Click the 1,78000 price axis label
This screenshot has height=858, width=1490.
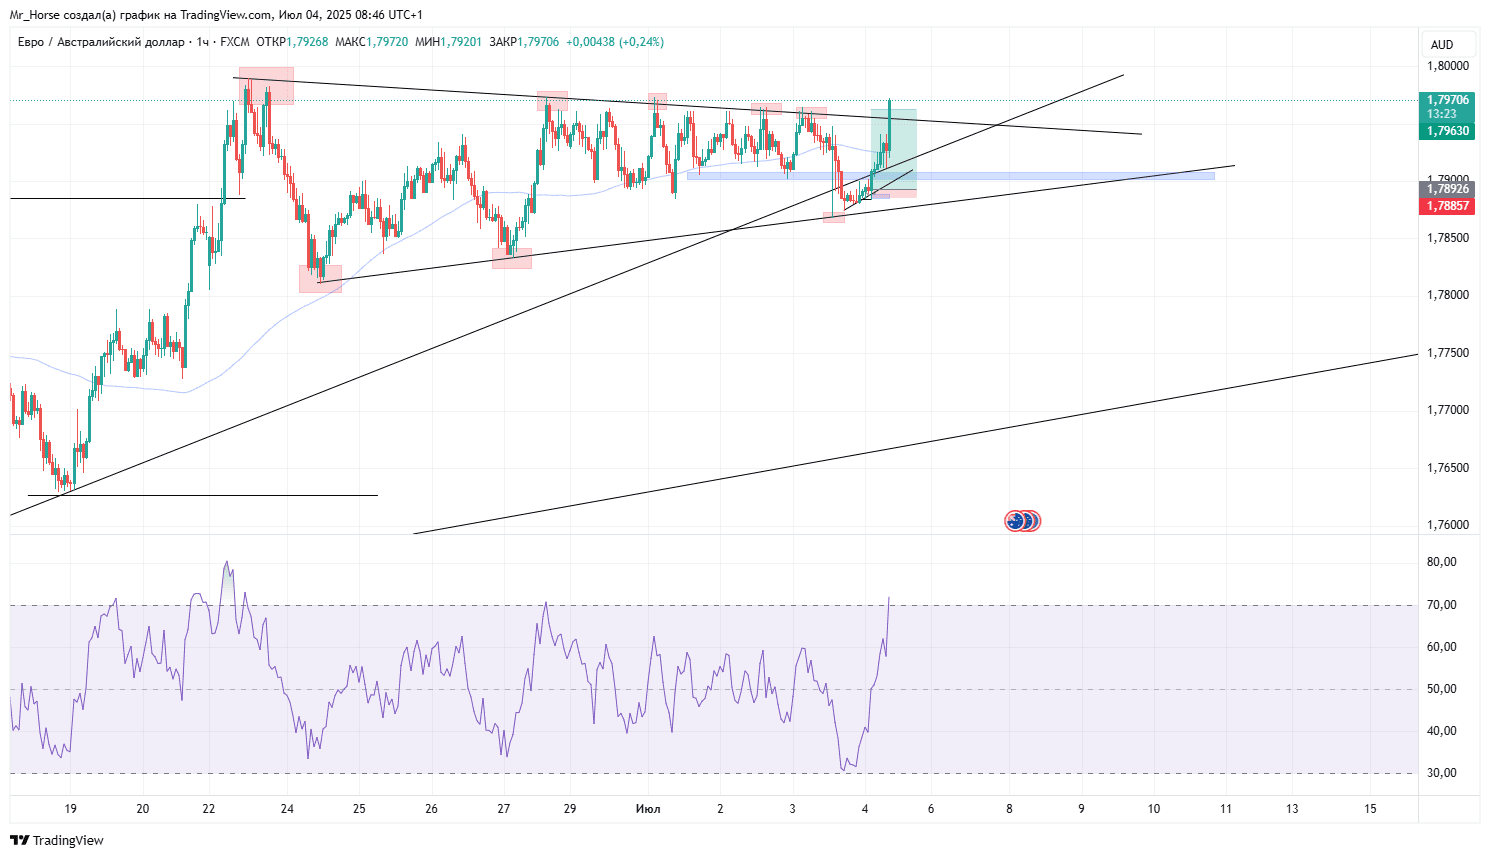[1448, 295]
